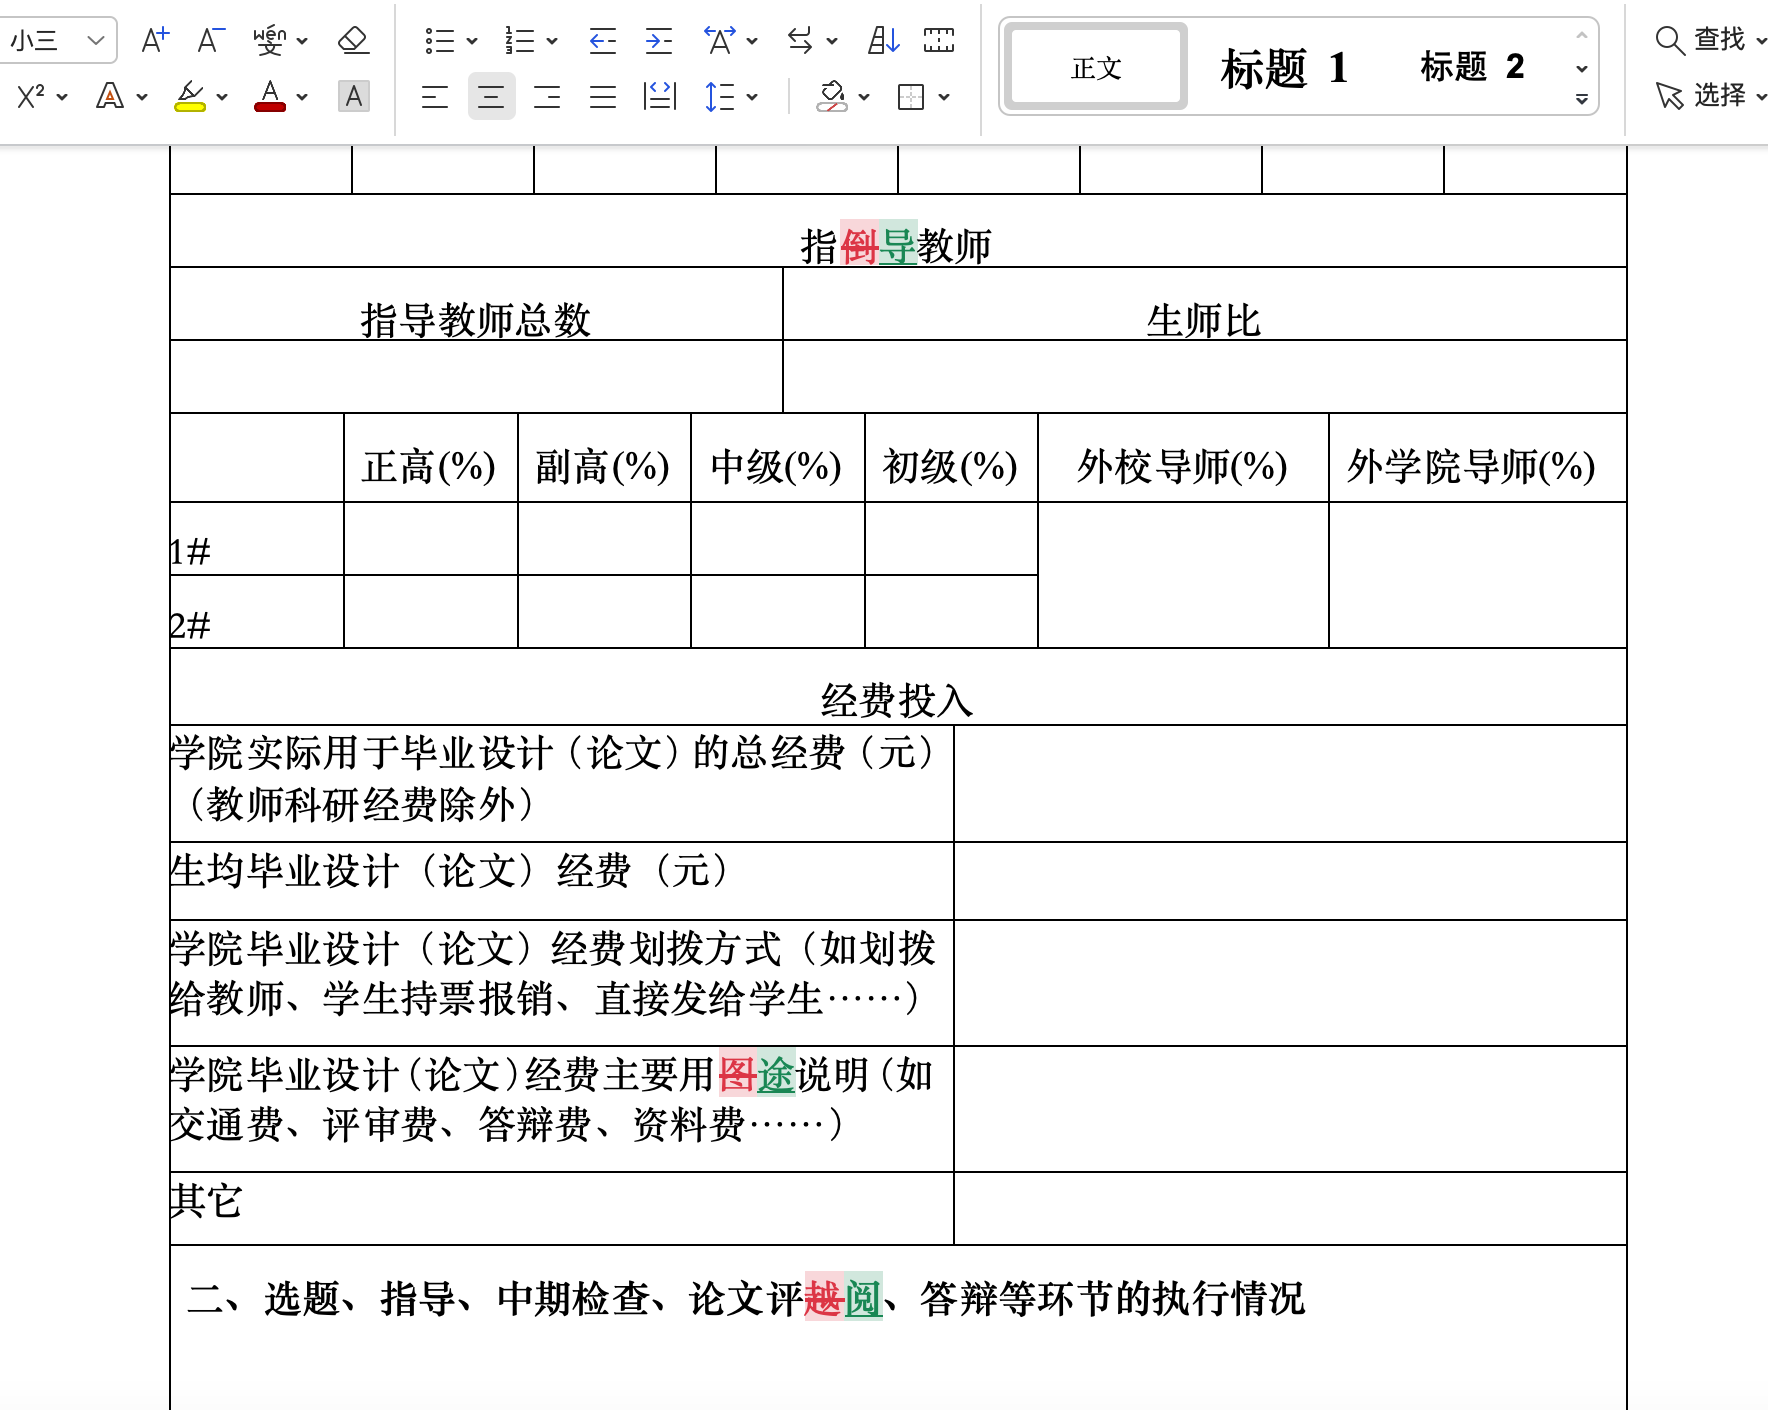Apply red font color
The image size is (1768, 1410).
[x=270, y=96]
